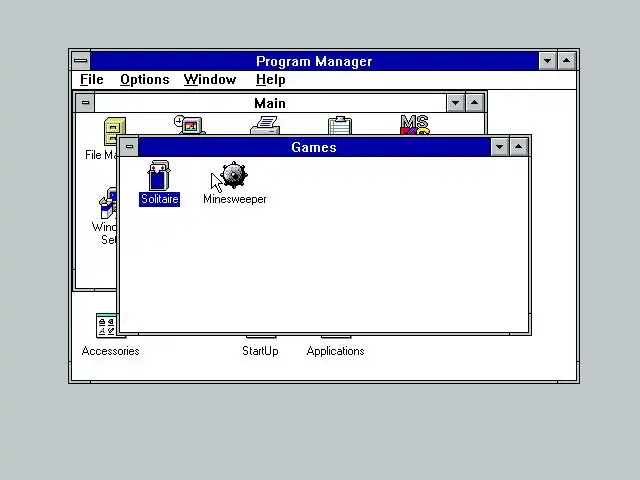640x480 pixels.
Task: Minimize the Main group window
Action: (455, 103)
